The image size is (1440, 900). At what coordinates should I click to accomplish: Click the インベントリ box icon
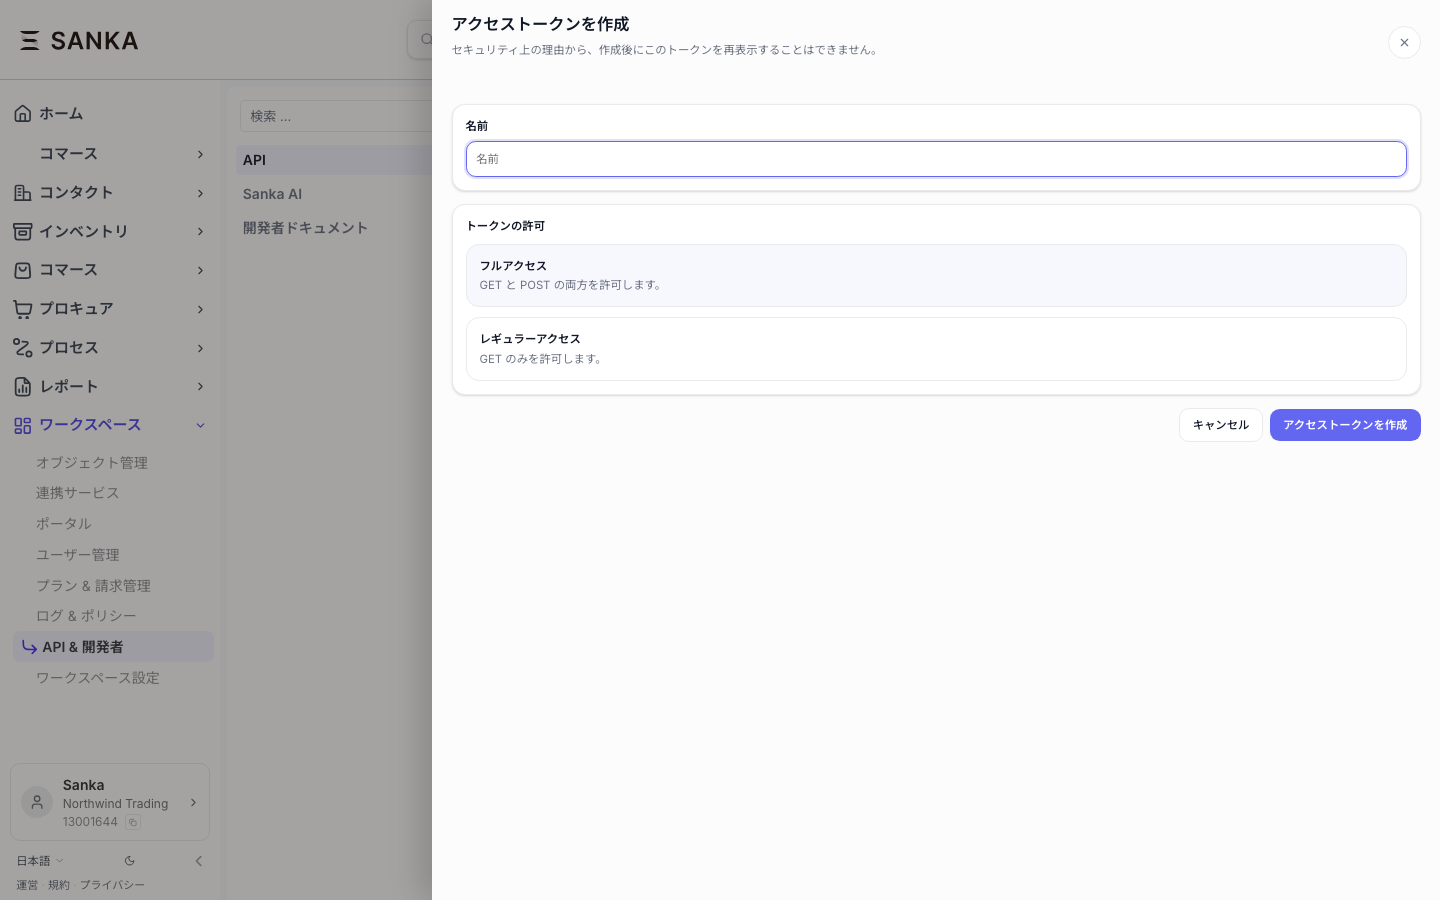23,232
